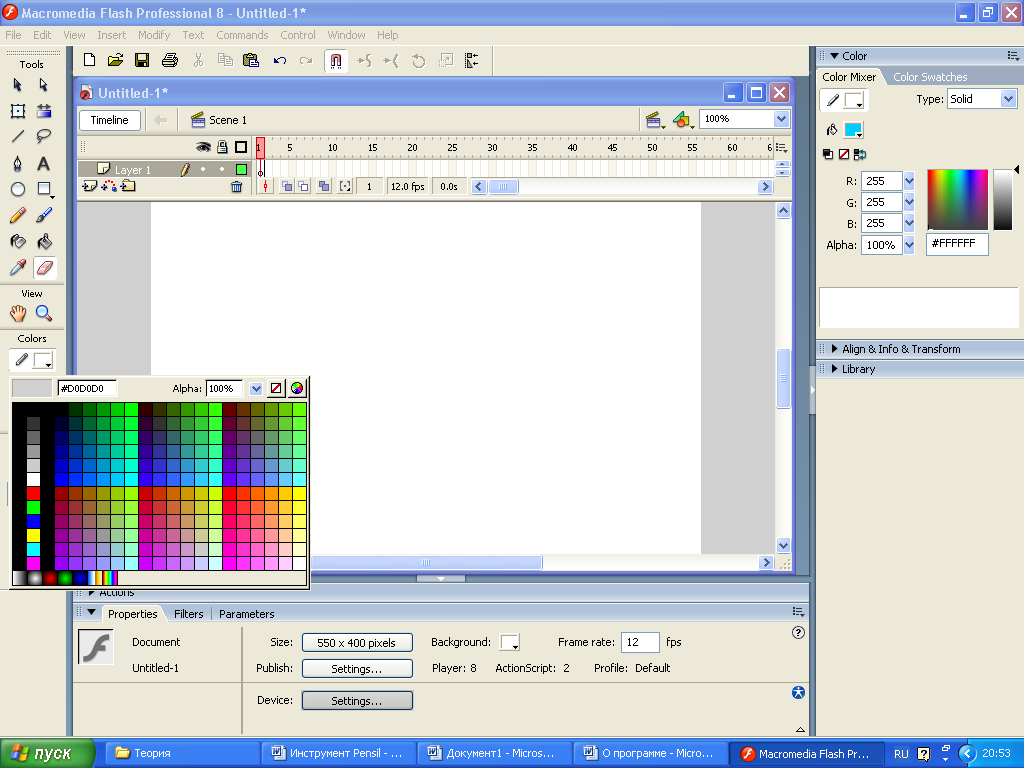Collapse the Color panel
1024x768 pixels.
click(834, 56)
